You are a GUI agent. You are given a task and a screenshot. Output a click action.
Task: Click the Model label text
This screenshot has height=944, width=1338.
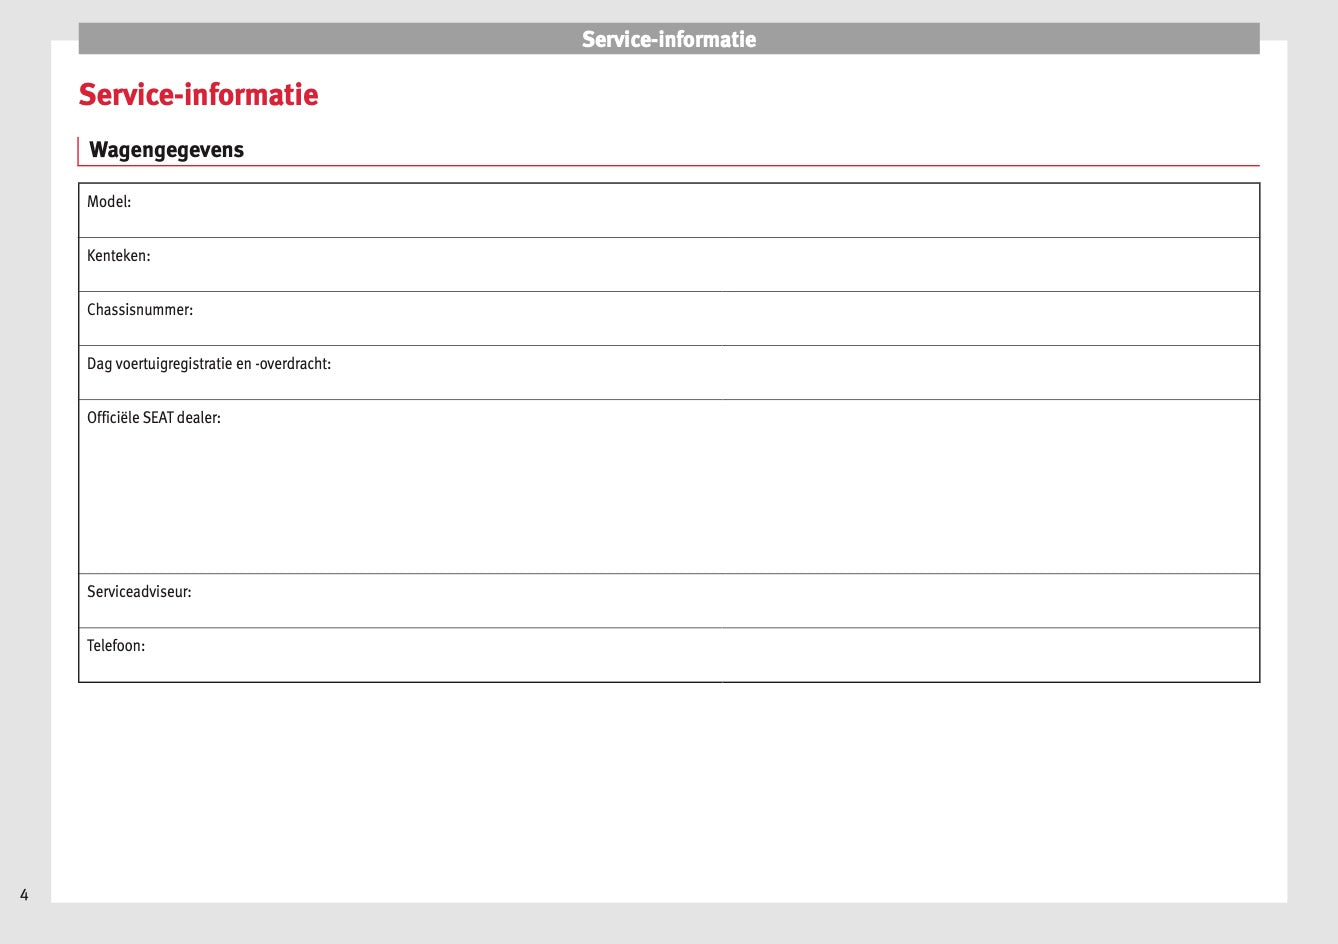coord(109,202)
